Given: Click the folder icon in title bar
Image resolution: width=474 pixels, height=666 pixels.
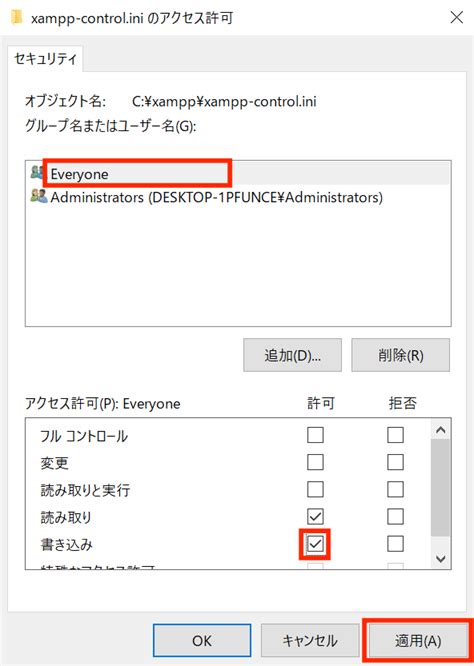Looking at the screenshot, I should 17,18.
